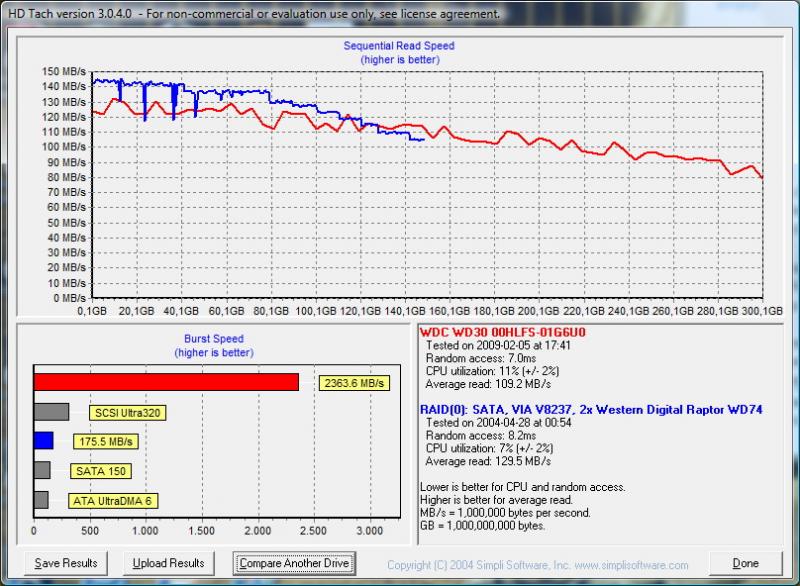Open the www.simplisoftware.com copyright link
This screenshot has height=586, width=800.
click(631, 565)
